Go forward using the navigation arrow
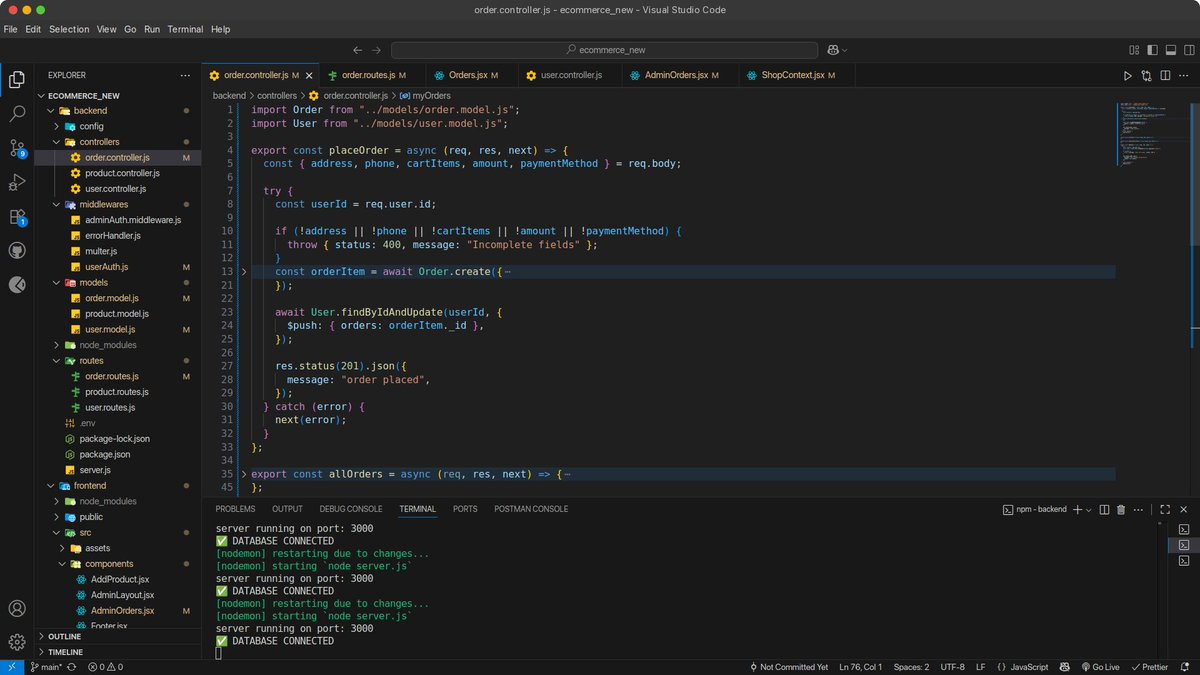Screen dimensions: 1200x675 [x=377, y=50]
